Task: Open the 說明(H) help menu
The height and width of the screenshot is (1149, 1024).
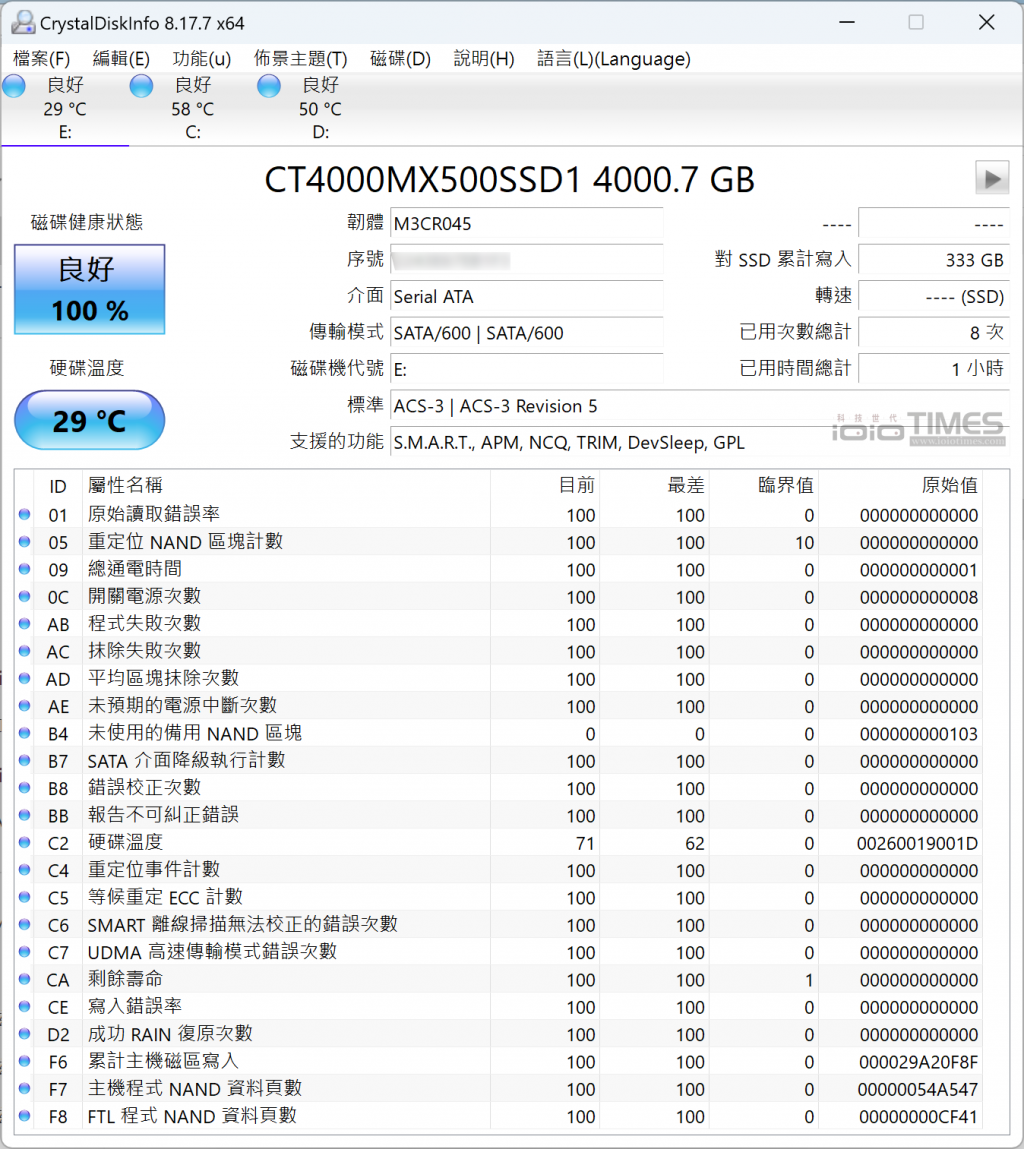Action: [483, 59]
